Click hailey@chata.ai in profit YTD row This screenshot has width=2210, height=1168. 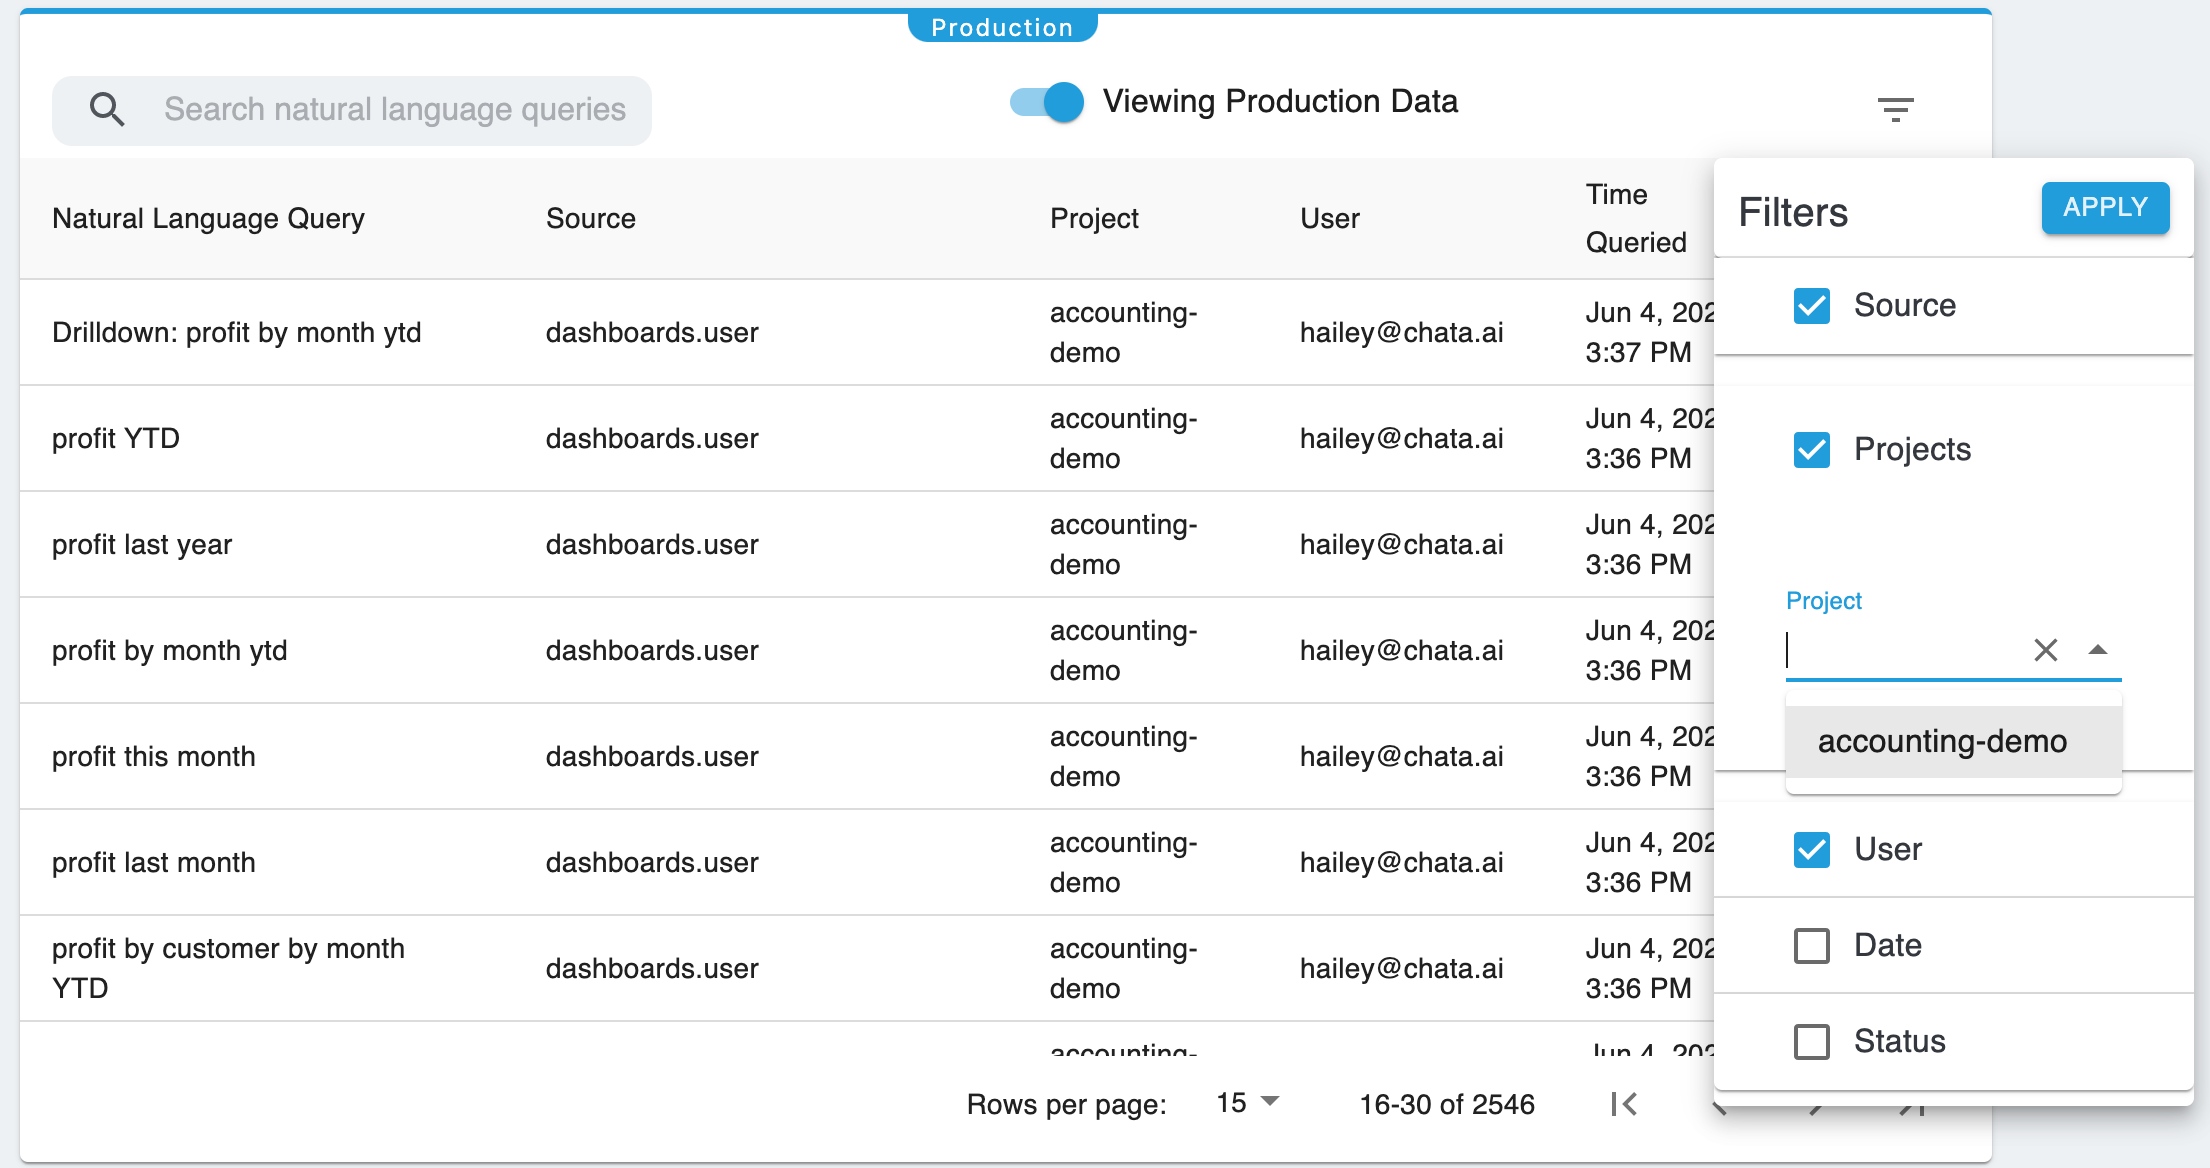[1401, 439]
